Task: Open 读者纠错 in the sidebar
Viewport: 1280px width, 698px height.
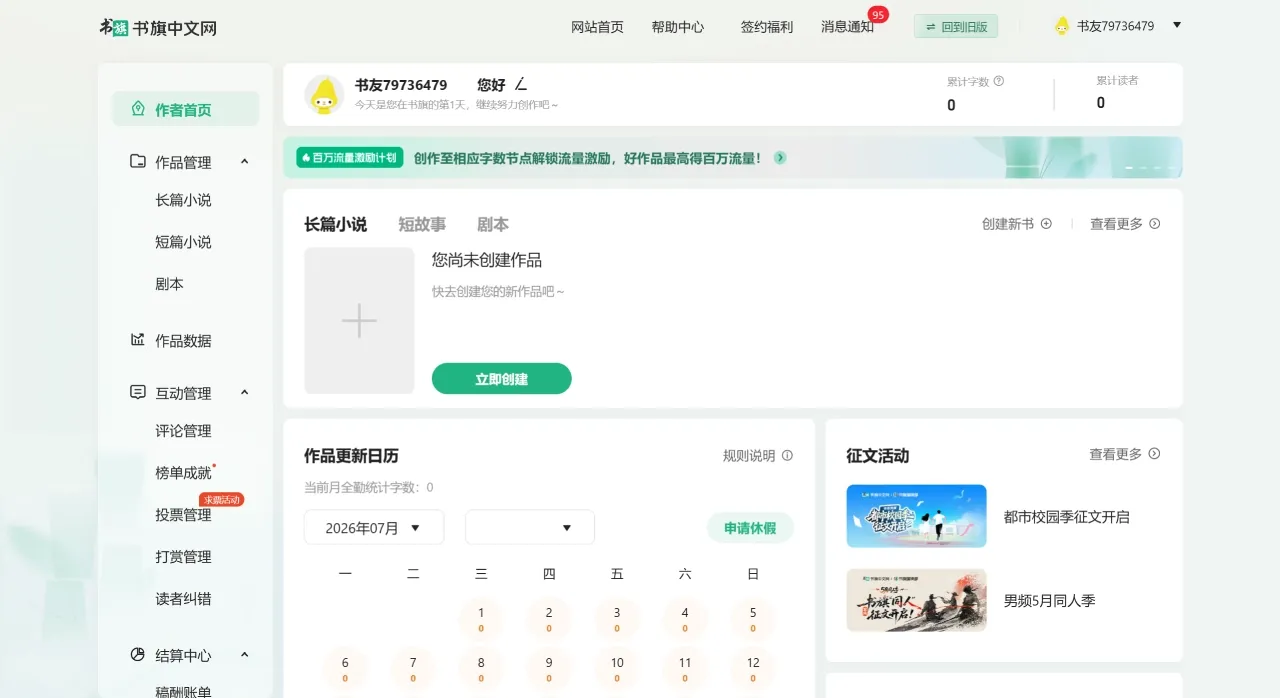Action: click(x=183, y=599)
